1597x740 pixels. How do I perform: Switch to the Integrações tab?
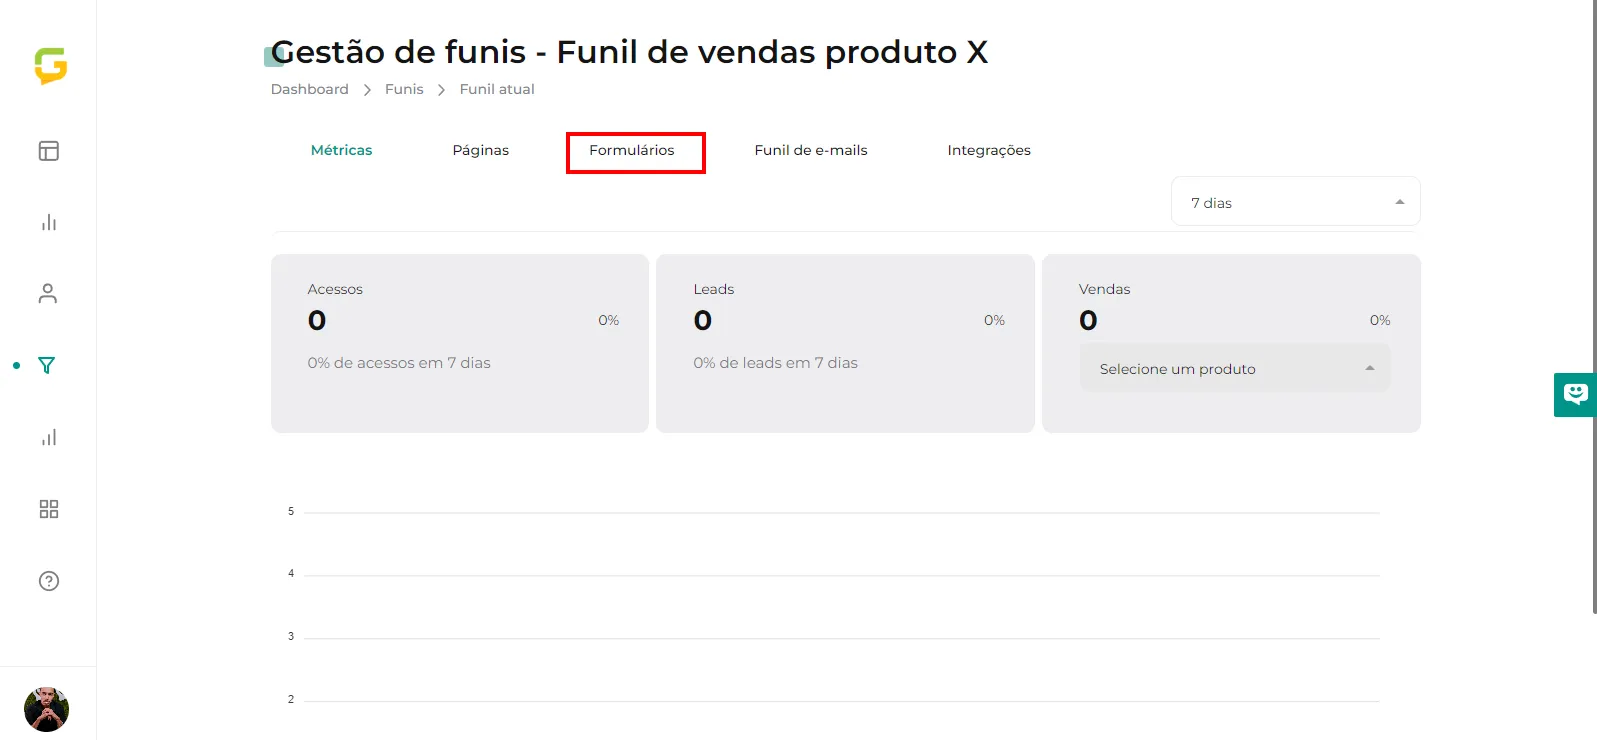tap(989, 150)
